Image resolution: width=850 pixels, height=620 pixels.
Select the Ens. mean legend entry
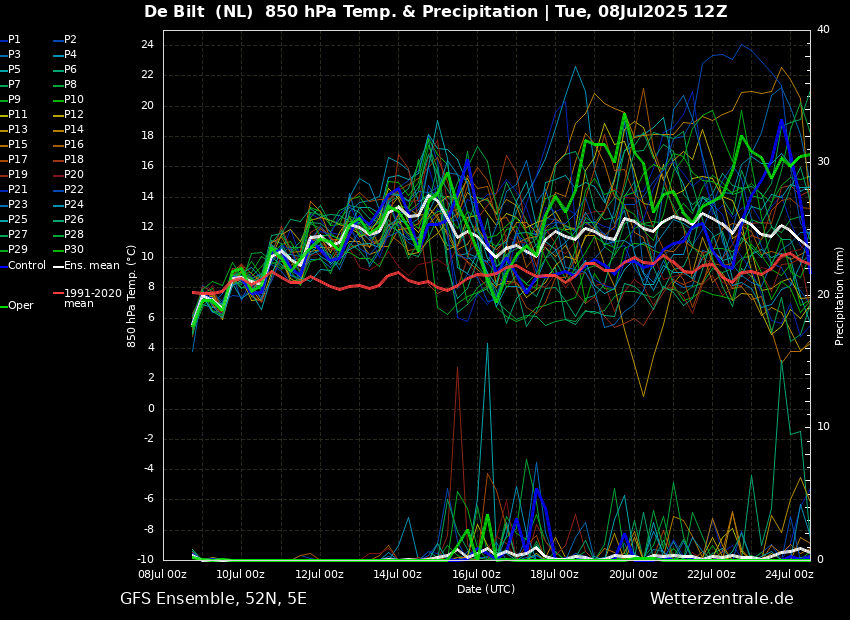87,266
